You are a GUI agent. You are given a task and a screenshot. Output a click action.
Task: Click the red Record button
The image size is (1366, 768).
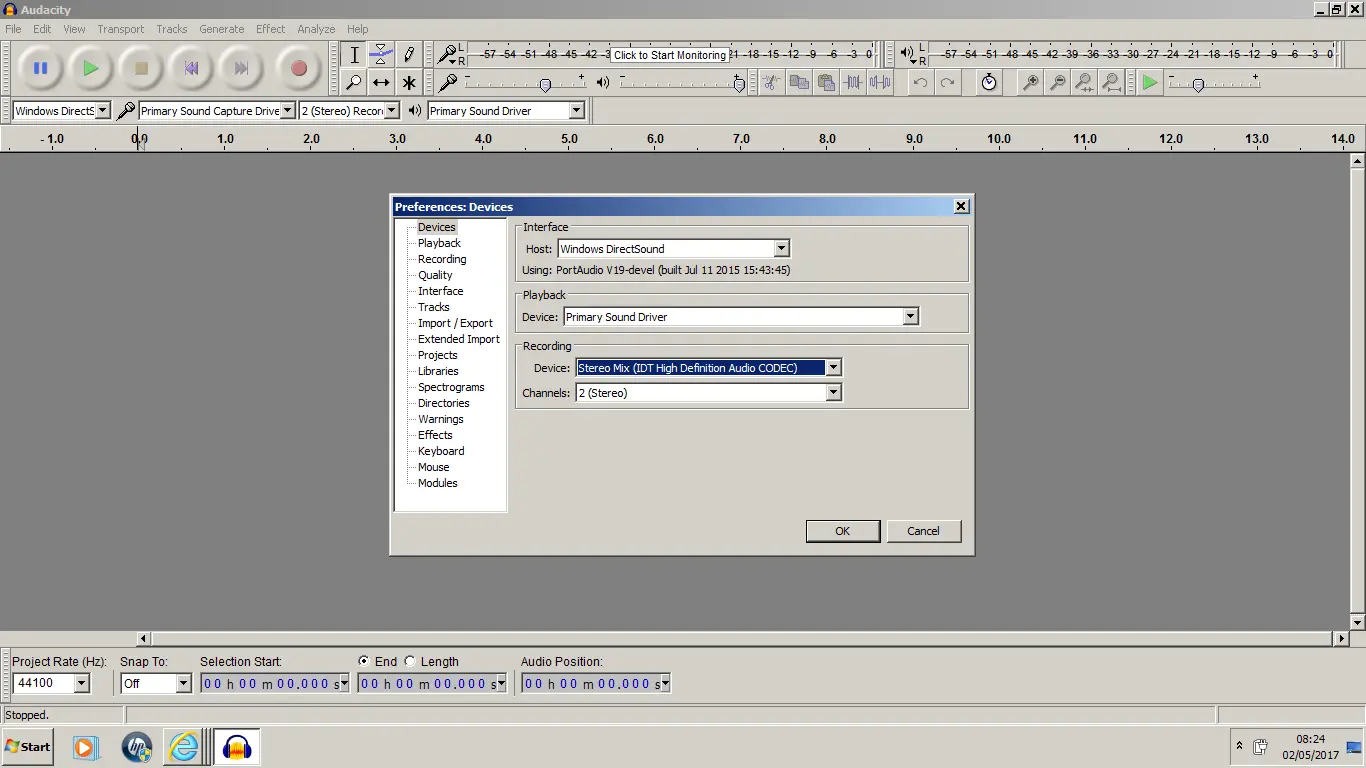(298, 68)
